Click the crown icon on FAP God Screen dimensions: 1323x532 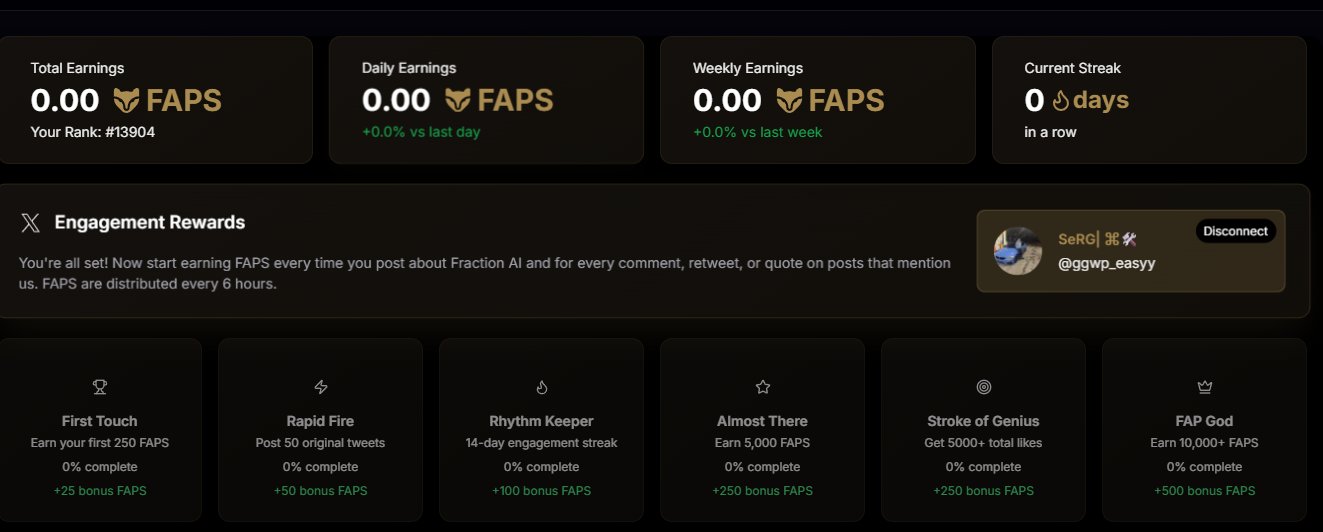pyautogui.click(x=1204, y=386)
